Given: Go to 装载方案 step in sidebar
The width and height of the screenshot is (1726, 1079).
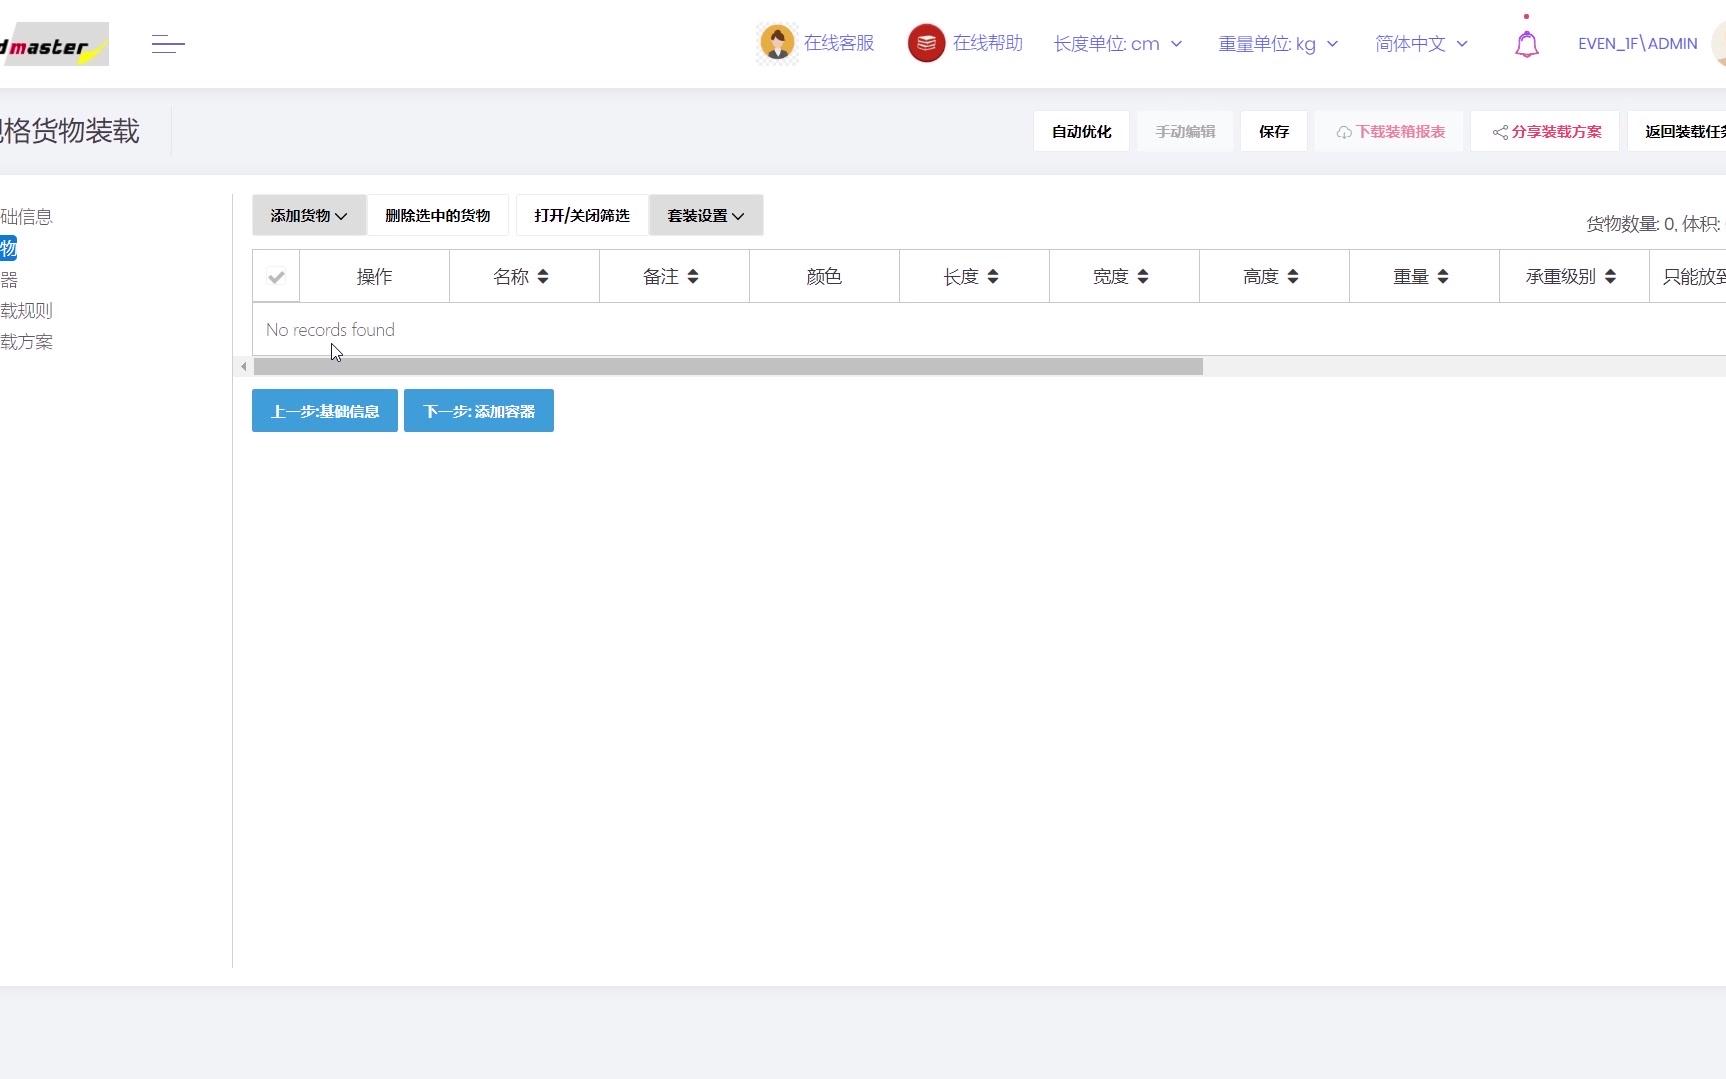Looking at the screenshot, I should tap(26, 342).
